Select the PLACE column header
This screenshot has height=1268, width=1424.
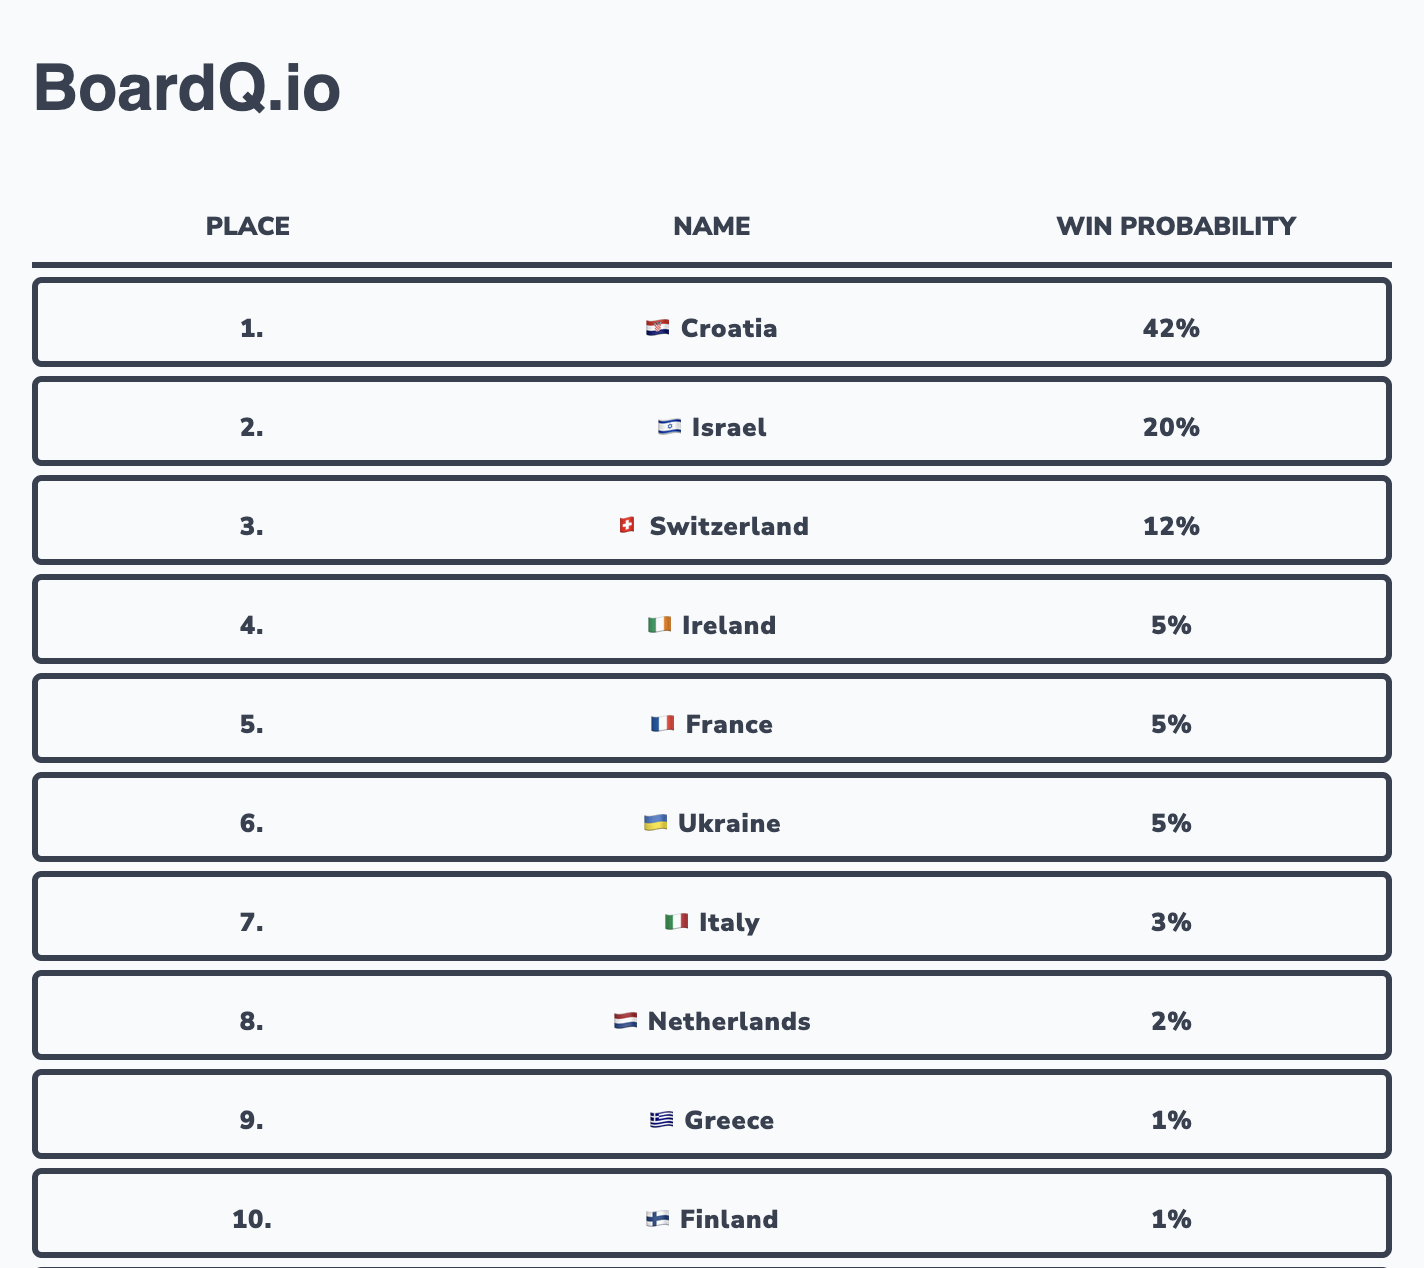click(248, 226)
